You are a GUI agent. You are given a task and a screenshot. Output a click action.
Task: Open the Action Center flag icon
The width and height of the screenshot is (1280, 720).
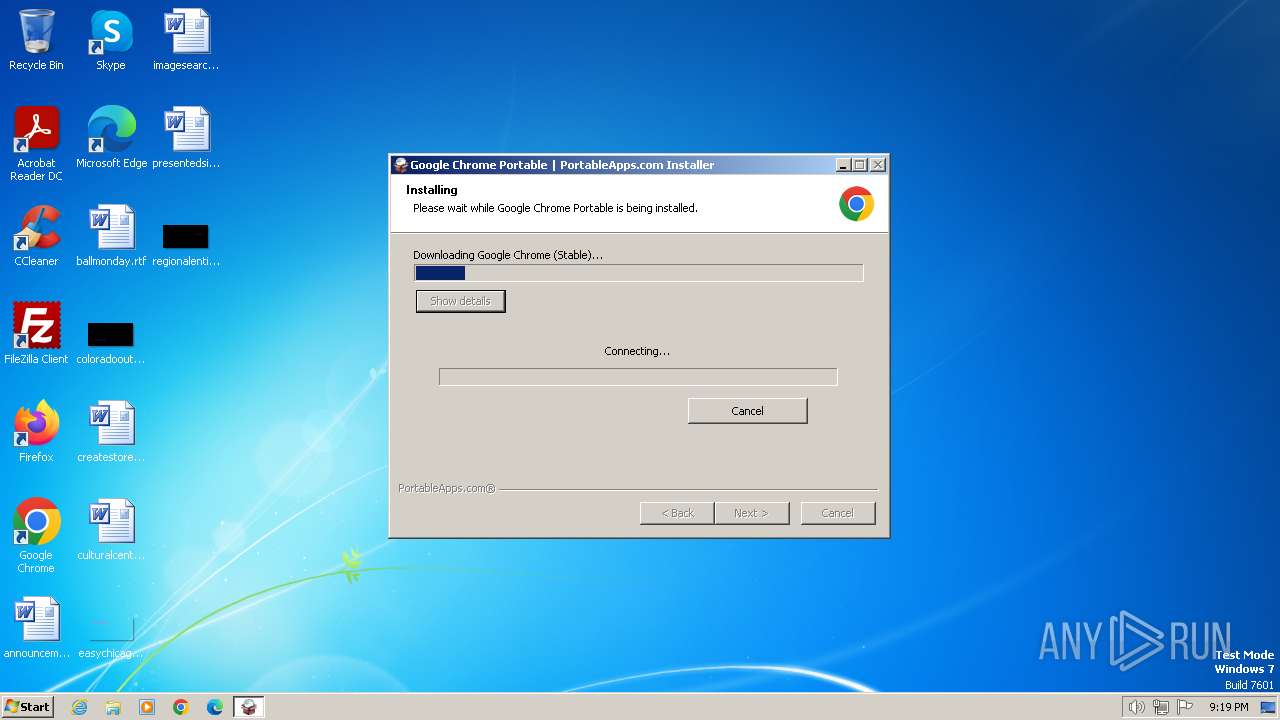(1186, 707)
